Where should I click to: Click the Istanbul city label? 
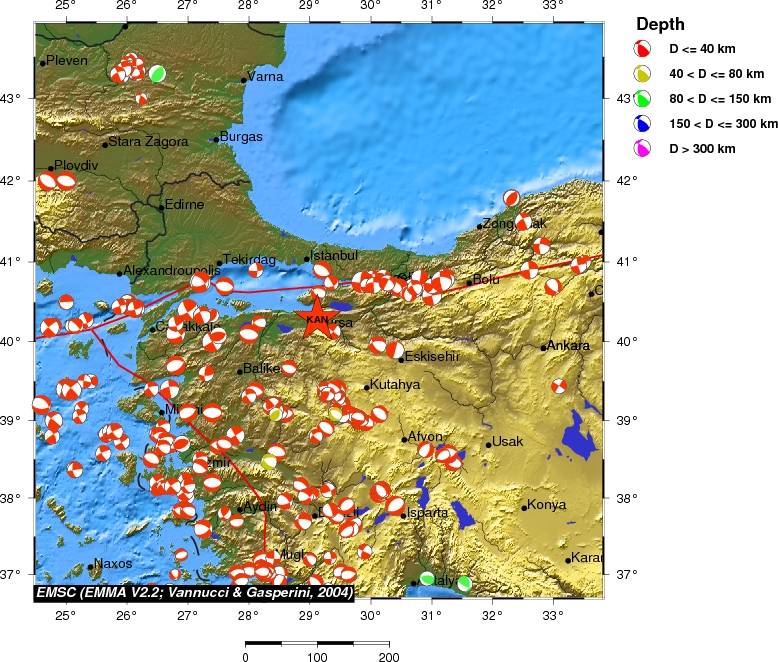point(335,256)
